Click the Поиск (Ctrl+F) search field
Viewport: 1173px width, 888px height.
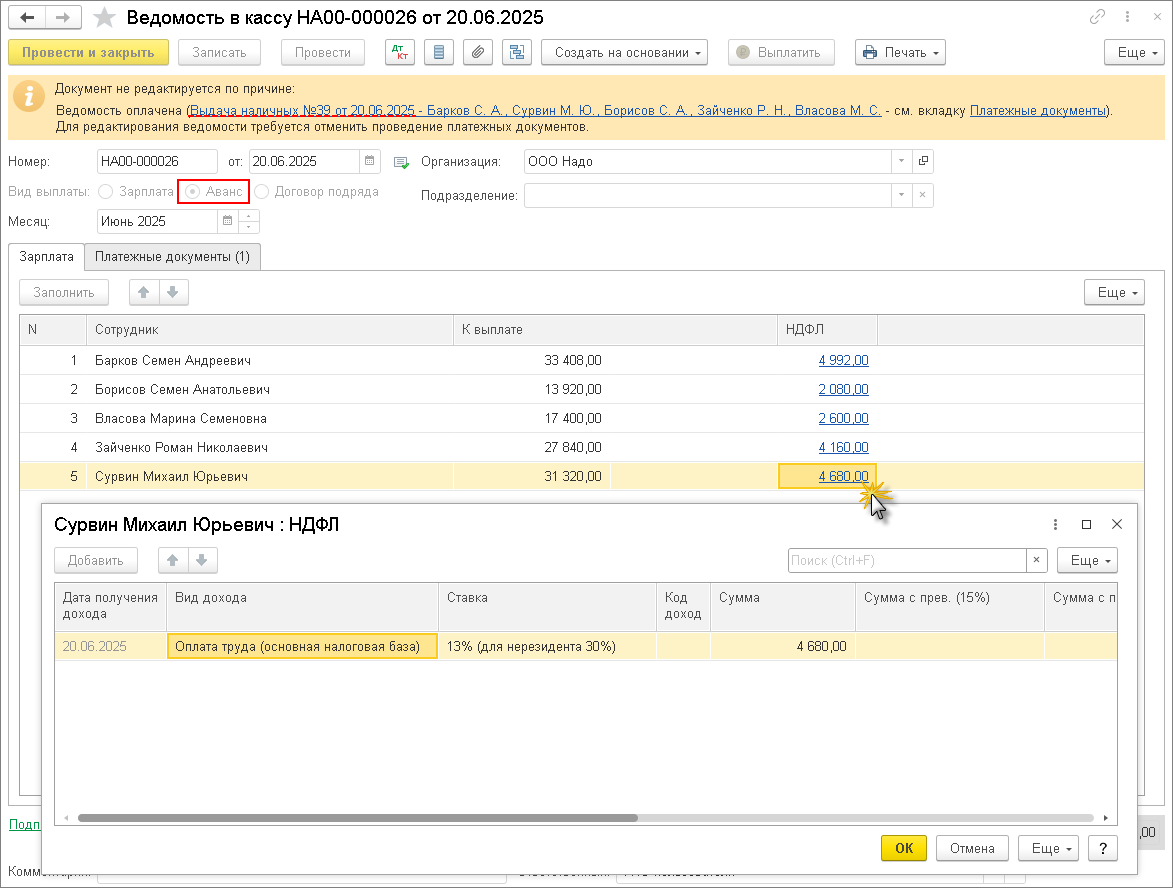(x=906, y=561)
